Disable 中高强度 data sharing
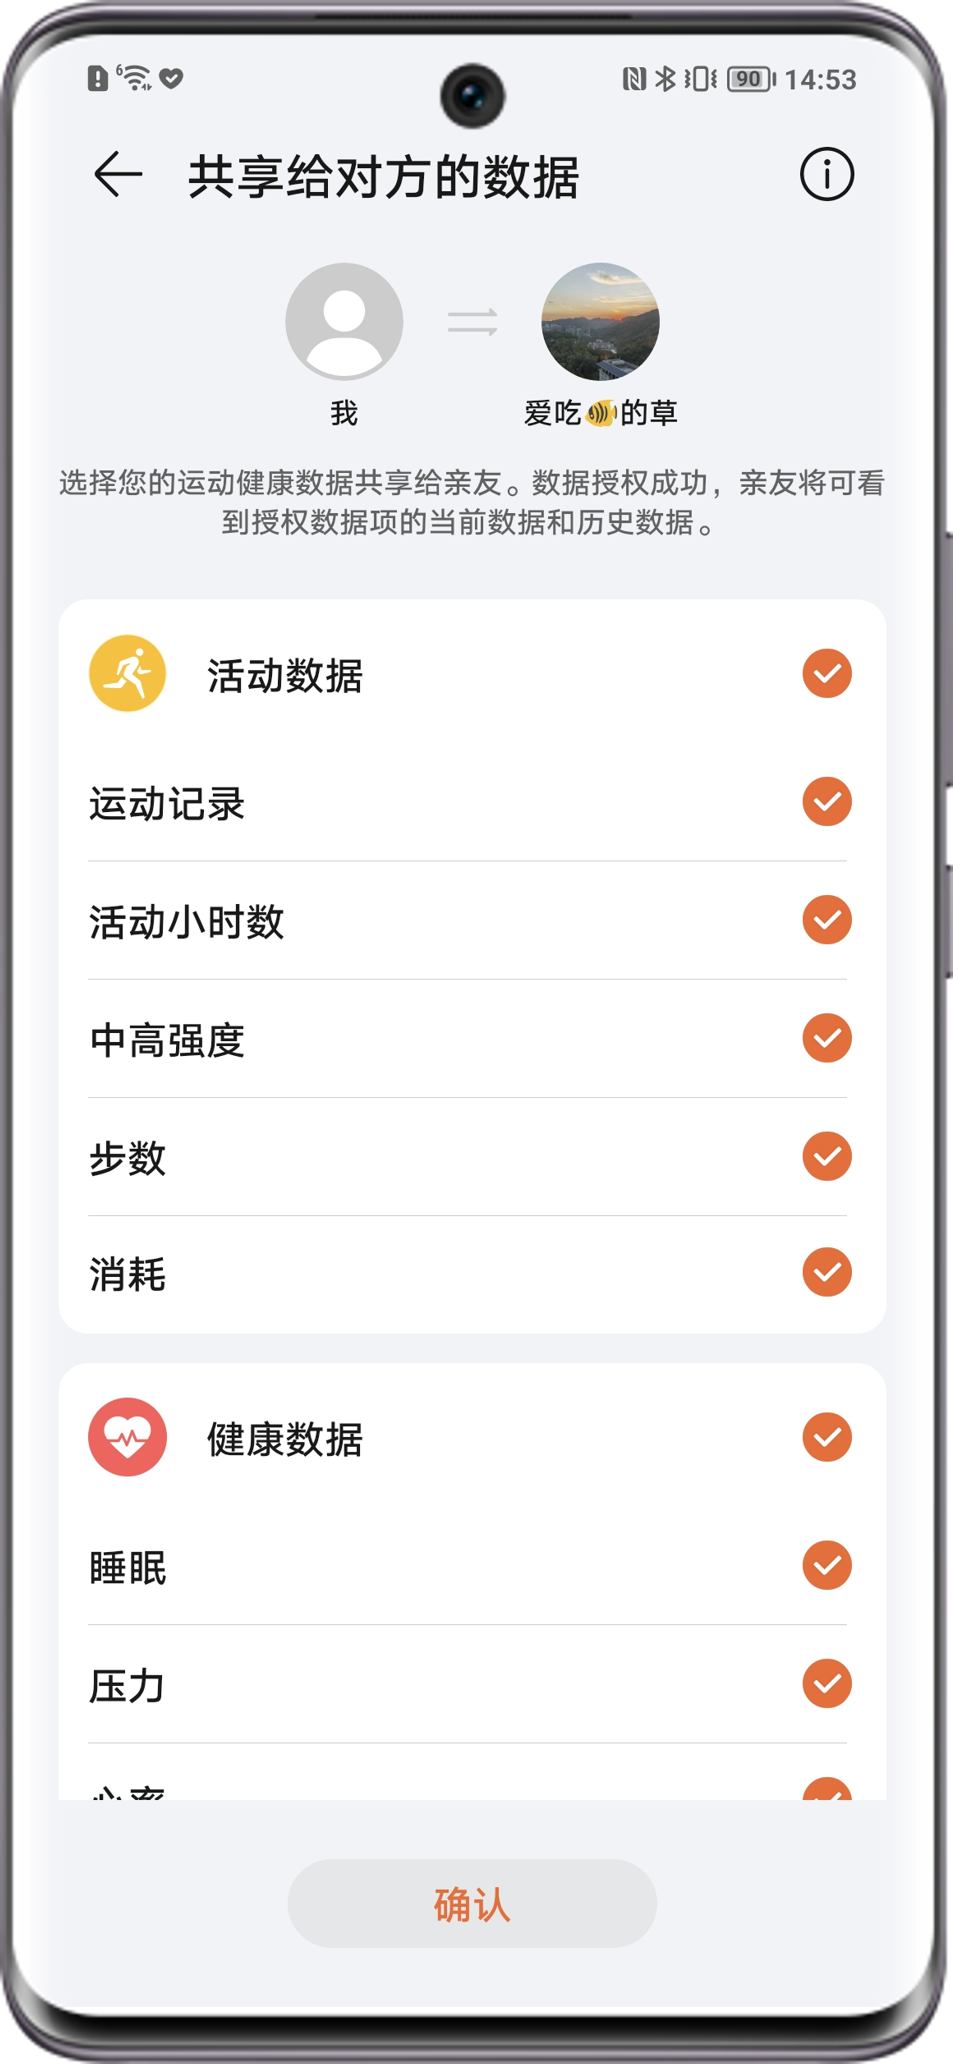Image resolution: width=953 pixels, height=2064 pixels. [827, 1038]
